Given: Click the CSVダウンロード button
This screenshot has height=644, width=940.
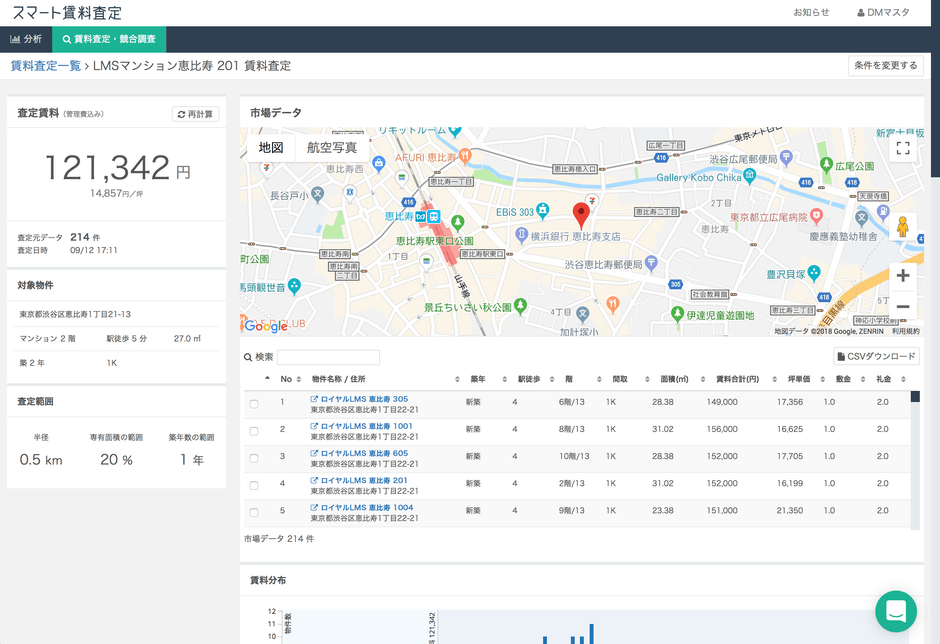Looking at the screenshot, I should [876, 356].
